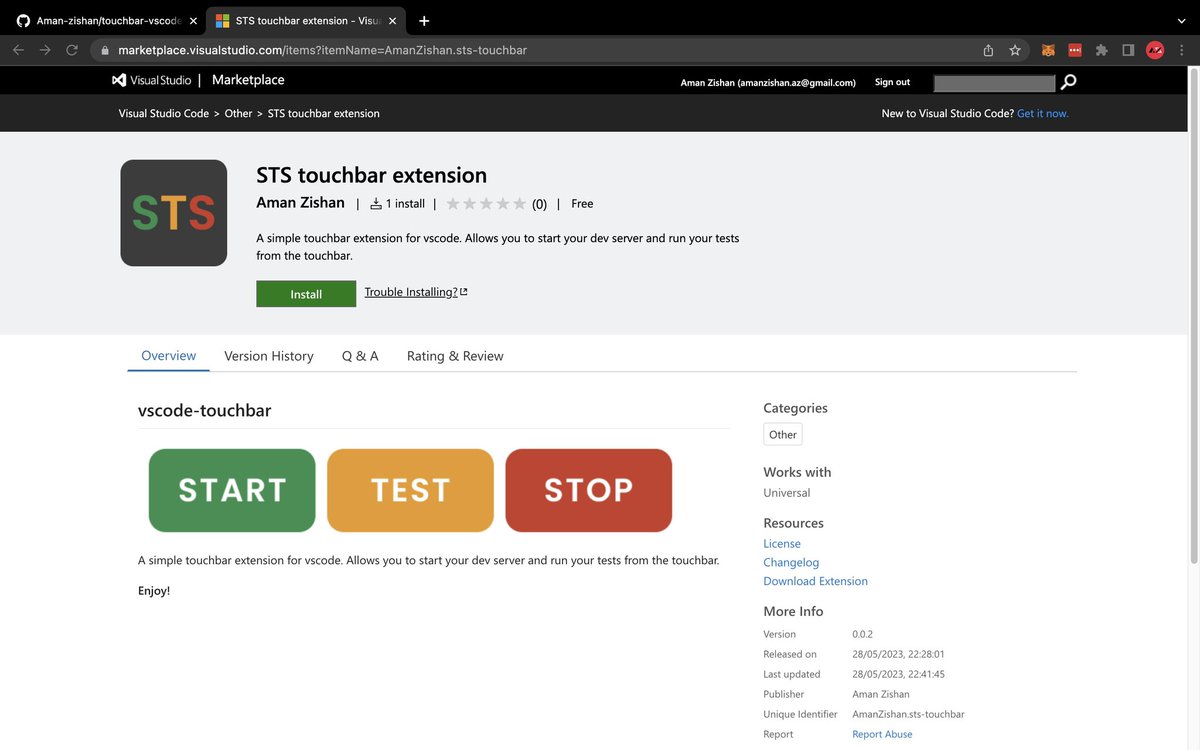
Task: Reload the page with refresh icon
Action: pyautogui.click(x=72, y=50)
